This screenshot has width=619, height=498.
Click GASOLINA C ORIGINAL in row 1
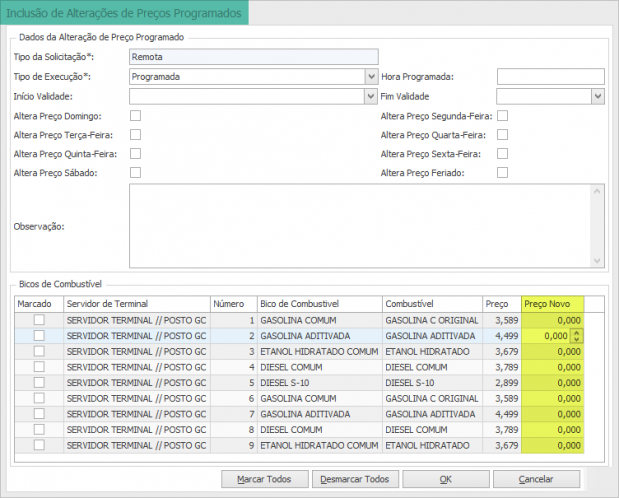(432, 320)
